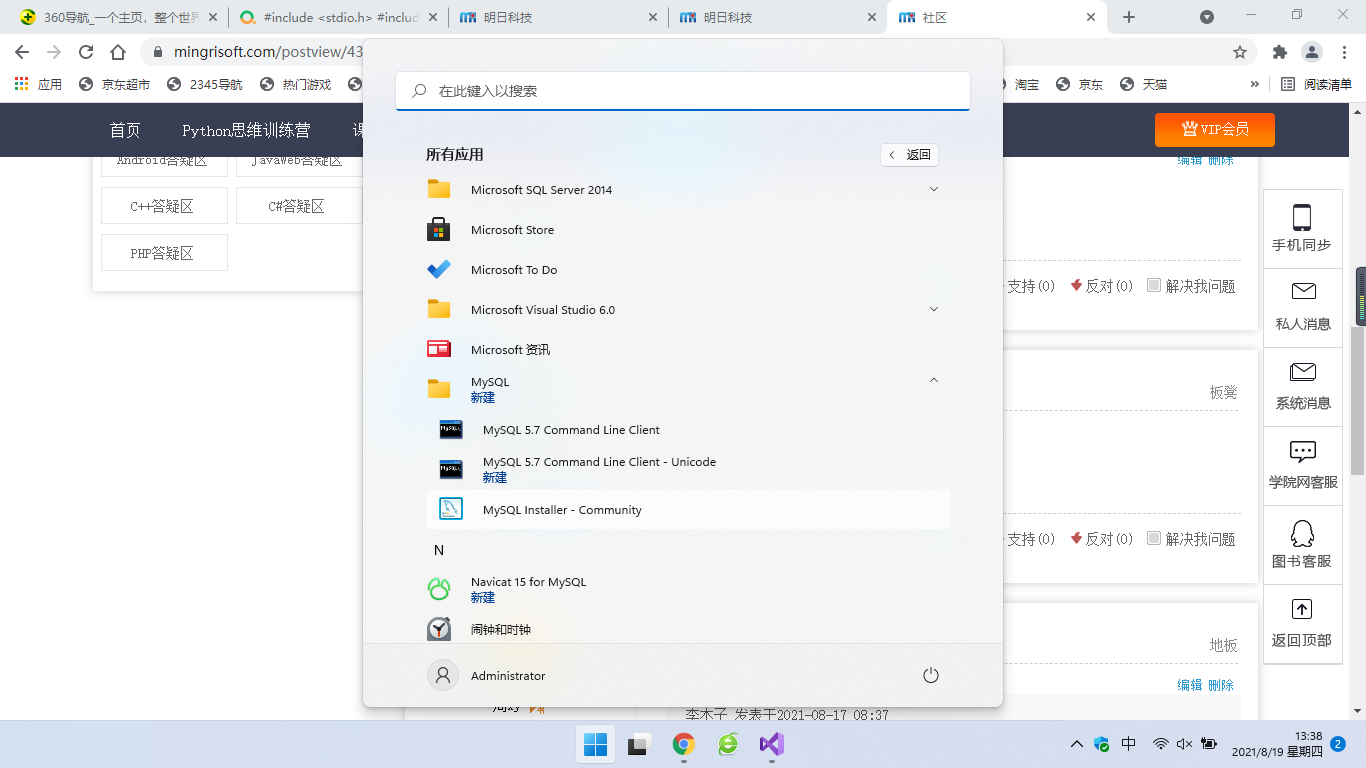Open notification center badge on taskbar
Viewport: 1366px width, 768px height.
[x=1338, y=744]
